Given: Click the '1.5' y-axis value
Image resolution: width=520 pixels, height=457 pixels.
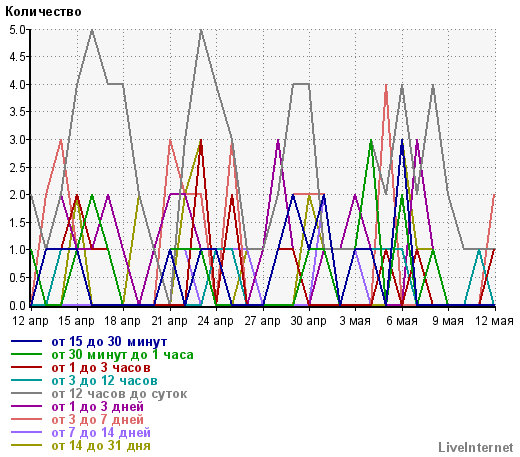Looking at the screenshot, I should (17, 223).
